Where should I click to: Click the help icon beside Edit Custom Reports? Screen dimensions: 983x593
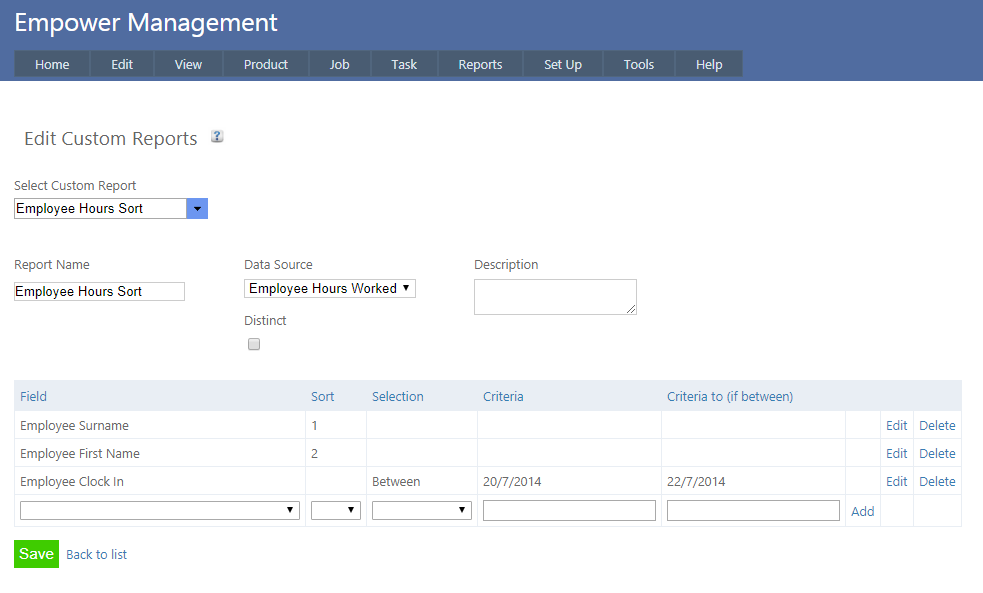pyautogui.click(x=217, y=137)
